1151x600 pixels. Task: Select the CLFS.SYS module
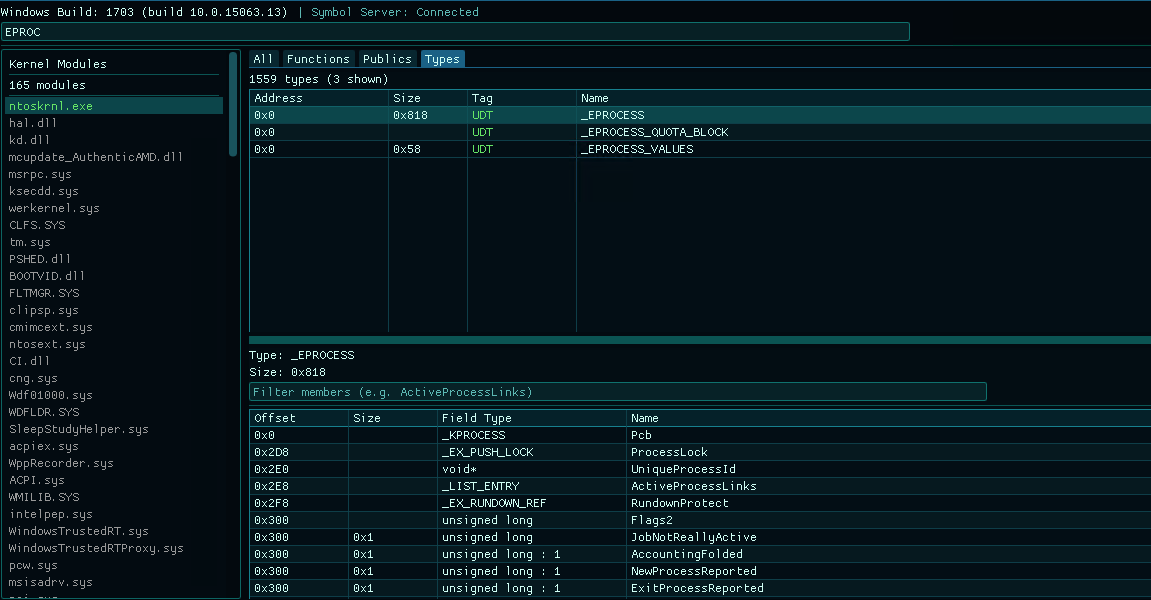[114, 225]
